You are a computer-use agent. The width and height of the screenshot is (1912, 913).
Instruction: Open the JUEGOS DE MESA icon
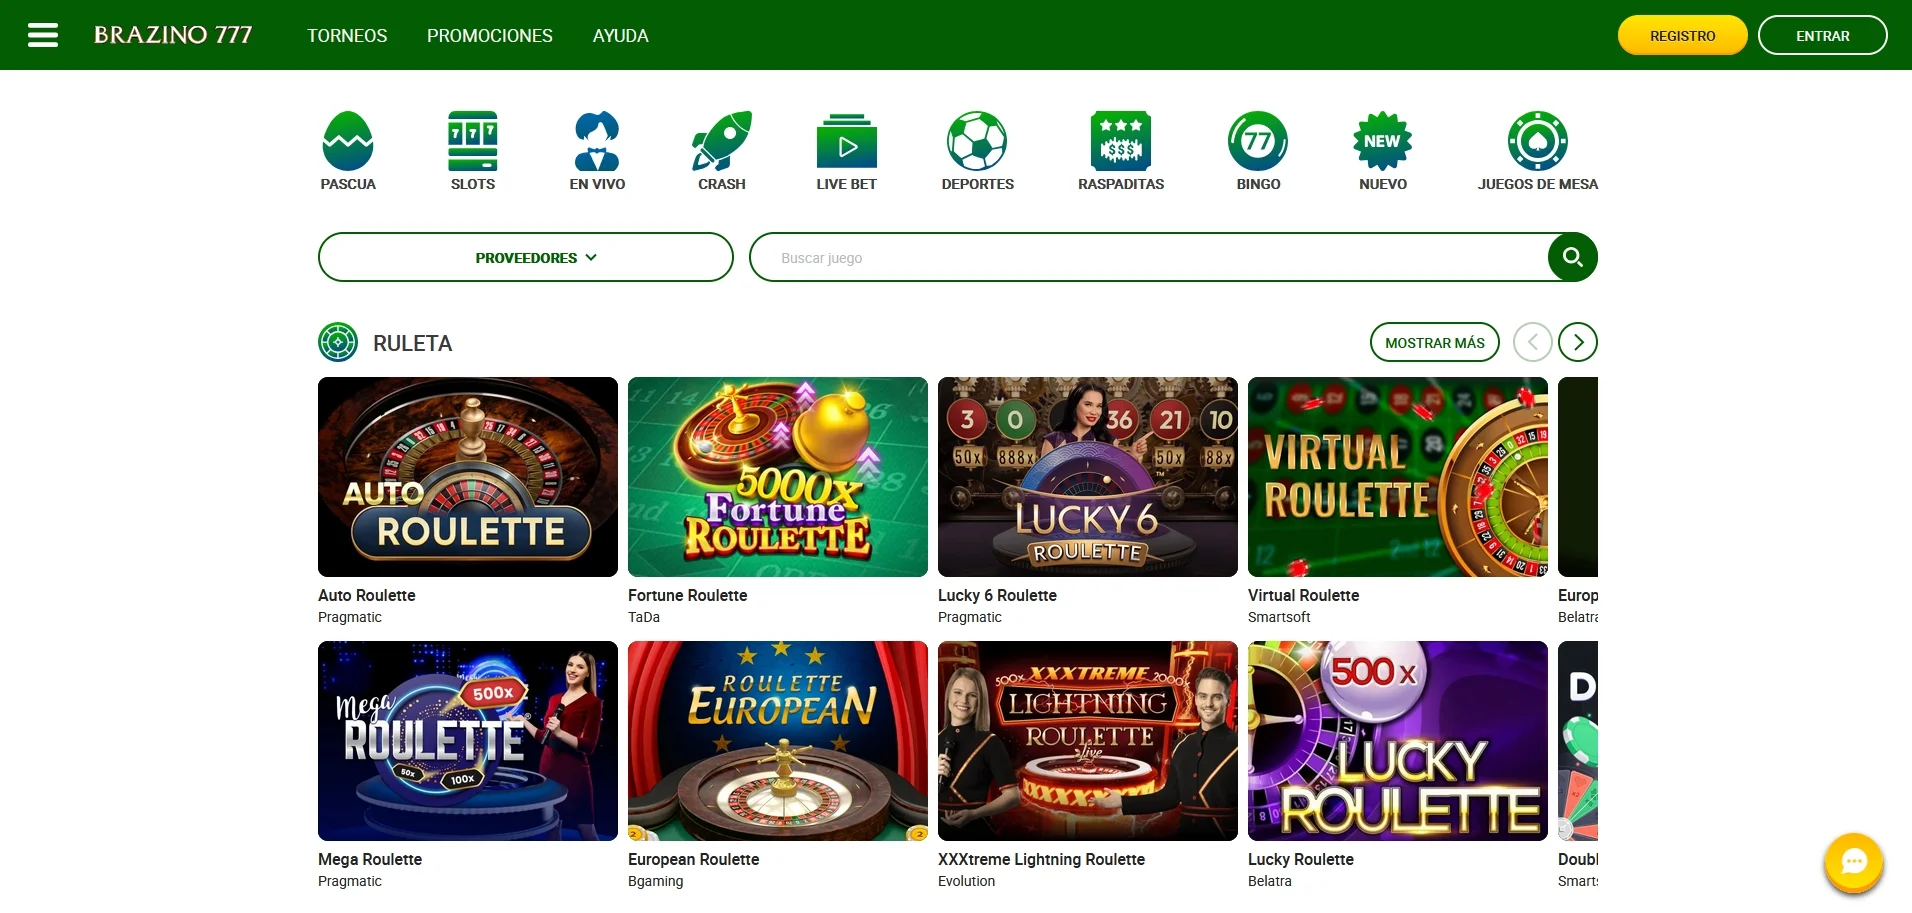coord(1537,140)
